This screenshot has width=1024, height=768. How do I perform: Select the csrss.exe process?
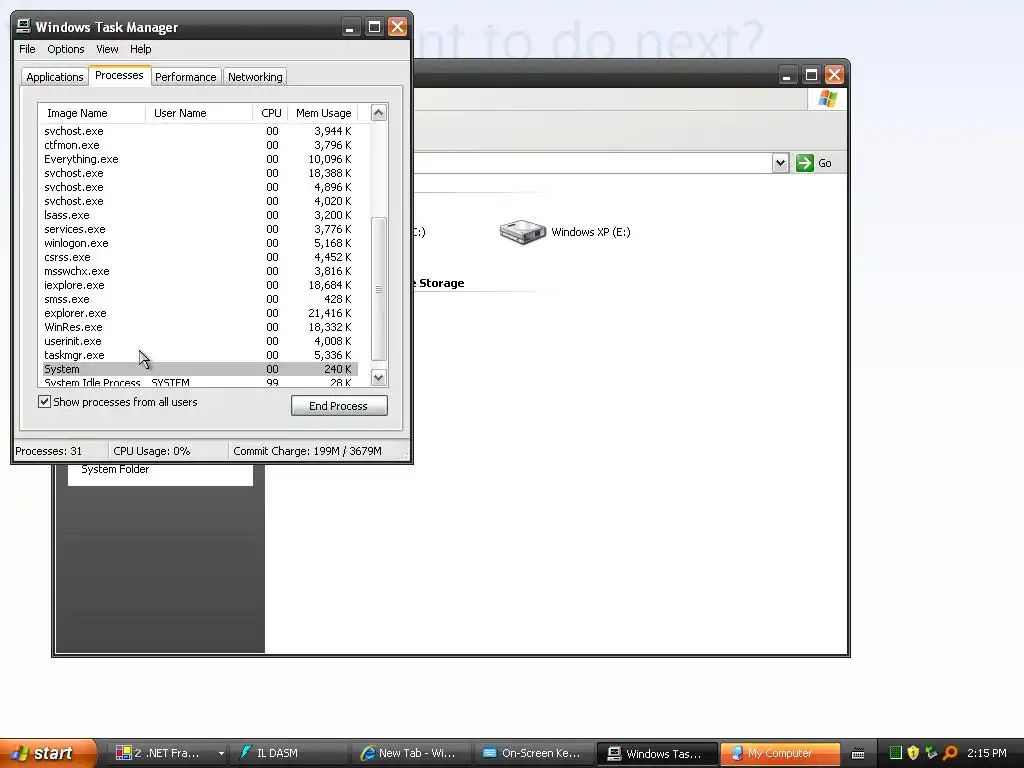click(200, 257)
